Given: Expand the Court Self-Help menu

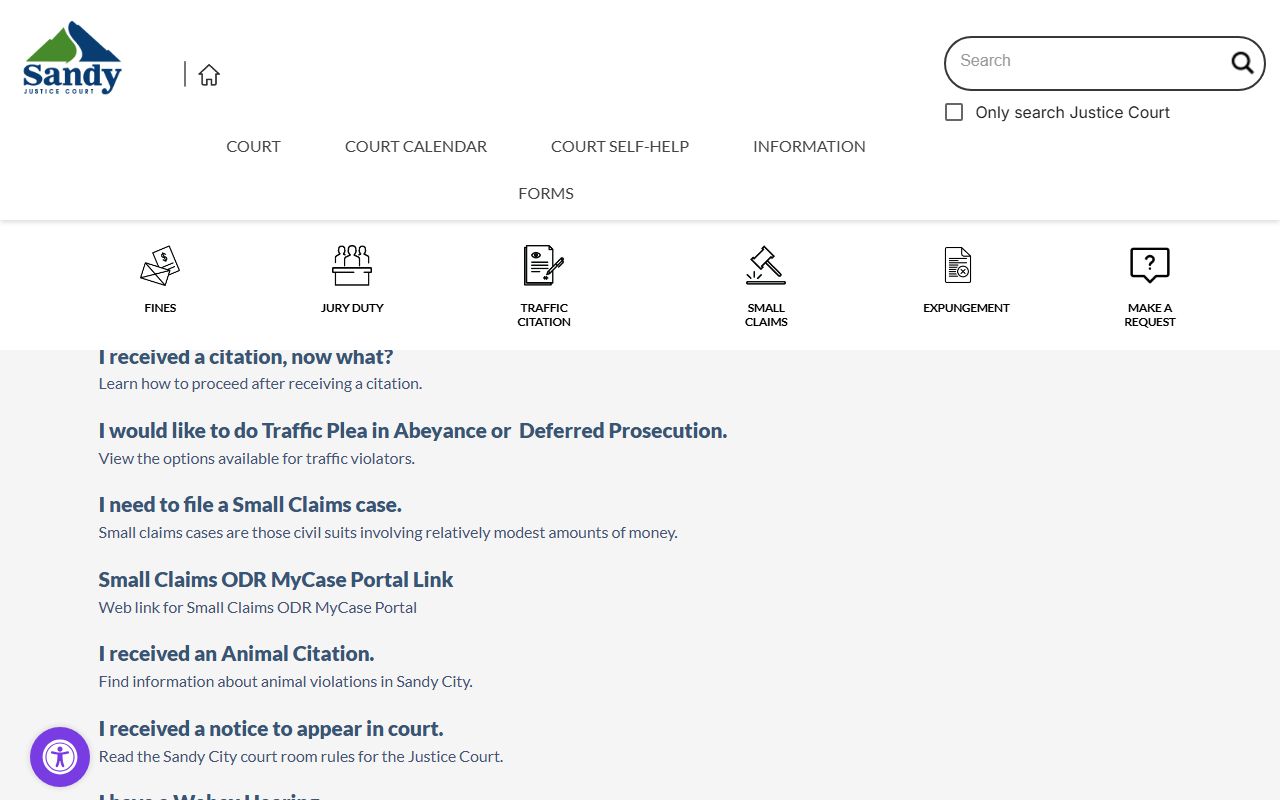Looking at the screenshot, I should (620, 146).
